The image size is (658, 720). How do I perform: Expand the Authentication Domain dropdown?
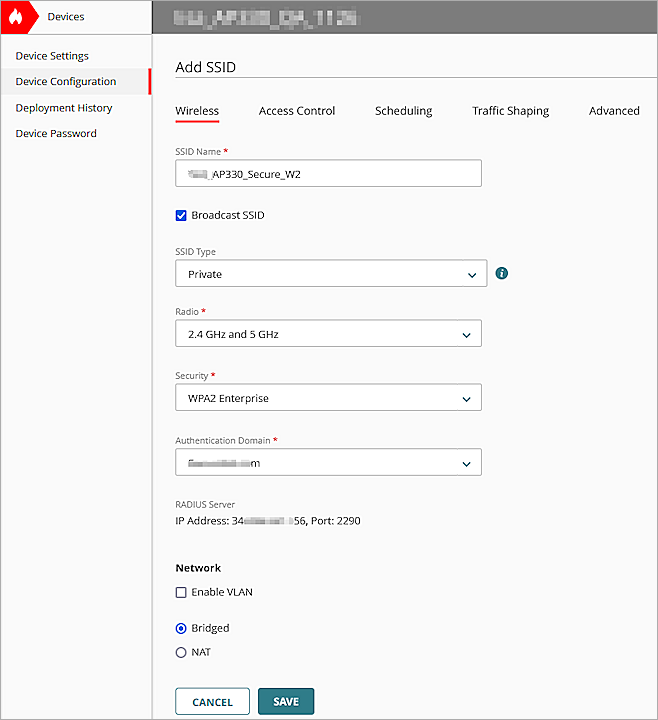click(328, 462)
